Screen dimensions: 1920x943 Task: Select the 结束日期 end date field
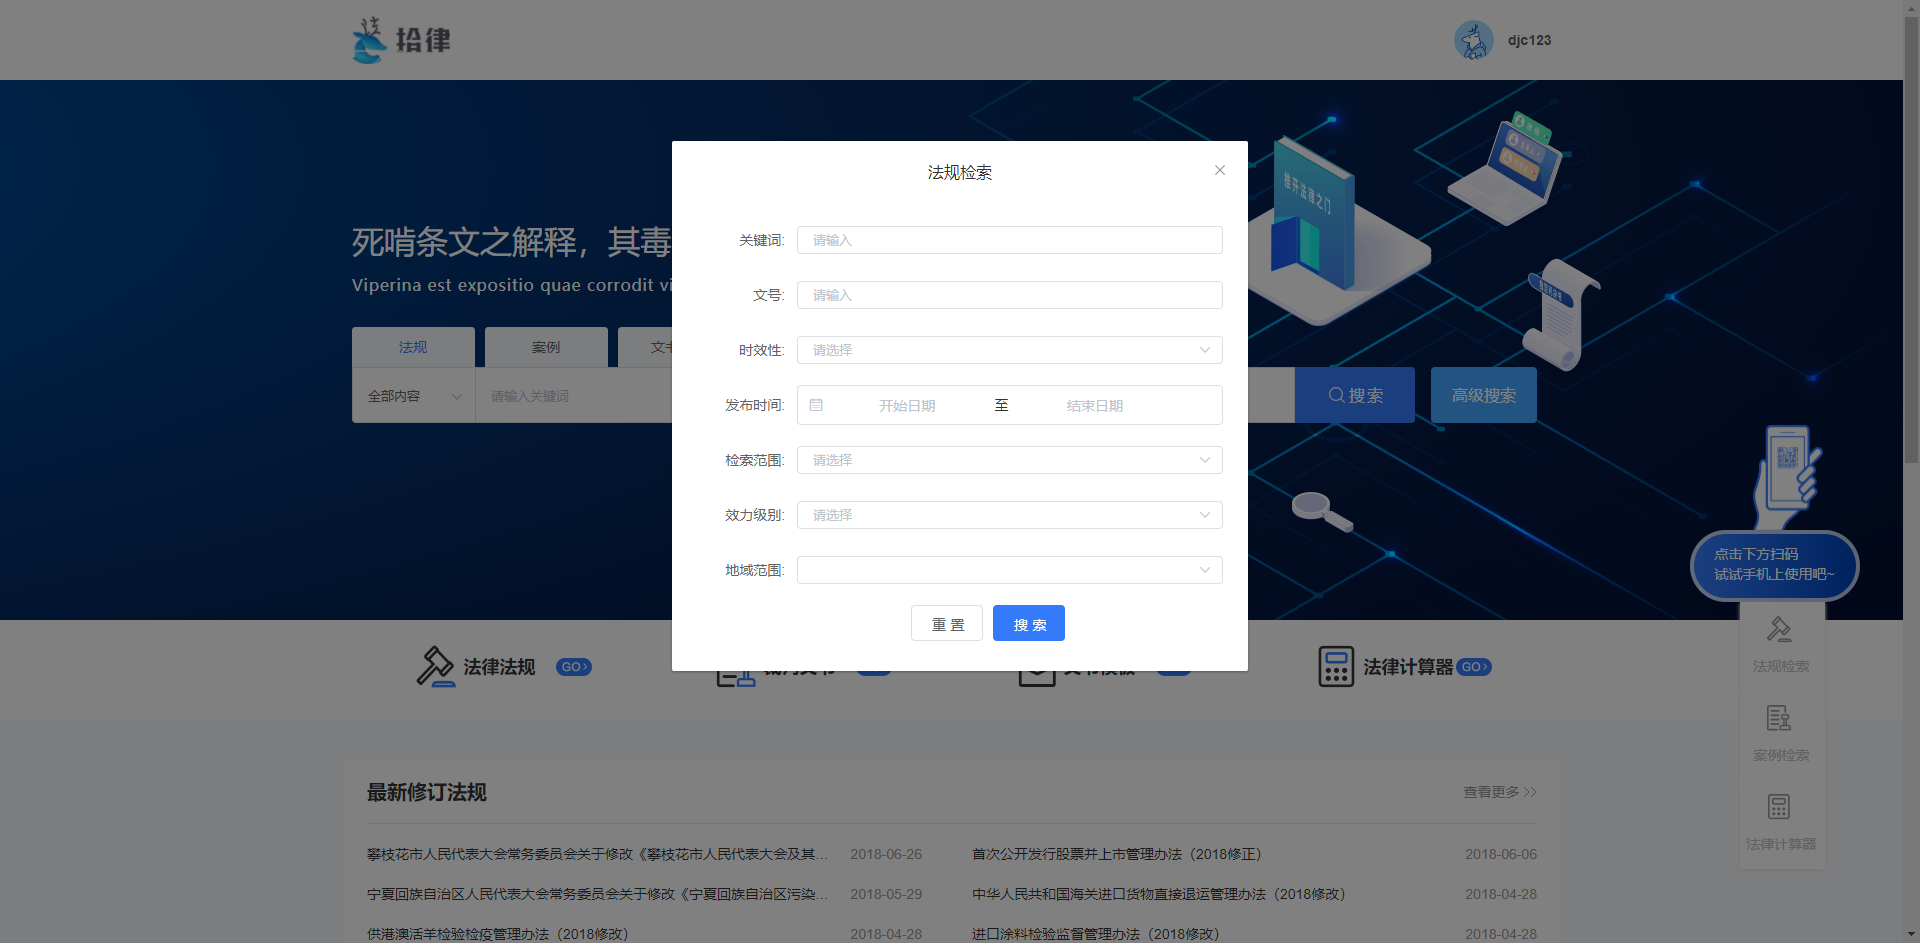[1094, 406]
